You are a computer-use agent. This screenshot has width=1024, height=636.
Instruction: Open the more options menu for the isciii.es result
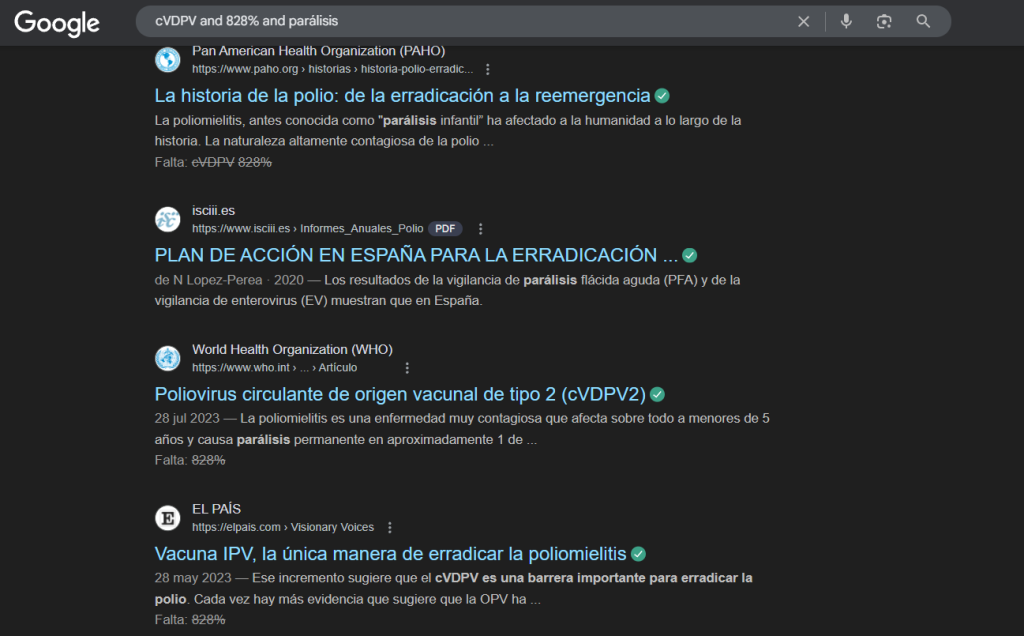pyautogui.click(x=480, y=229)
